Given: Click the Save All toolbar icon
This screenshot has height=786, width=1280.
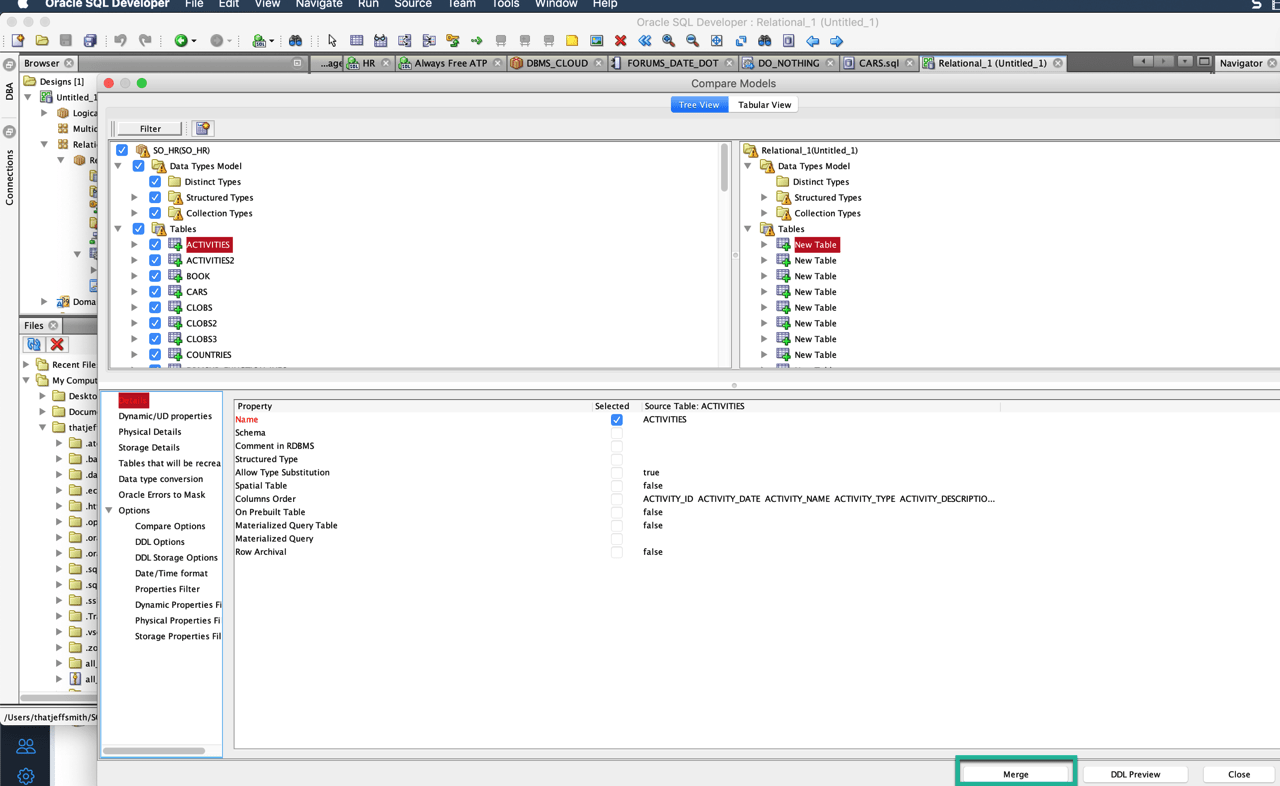Looking at the screenshot, I should coord(91,40).
